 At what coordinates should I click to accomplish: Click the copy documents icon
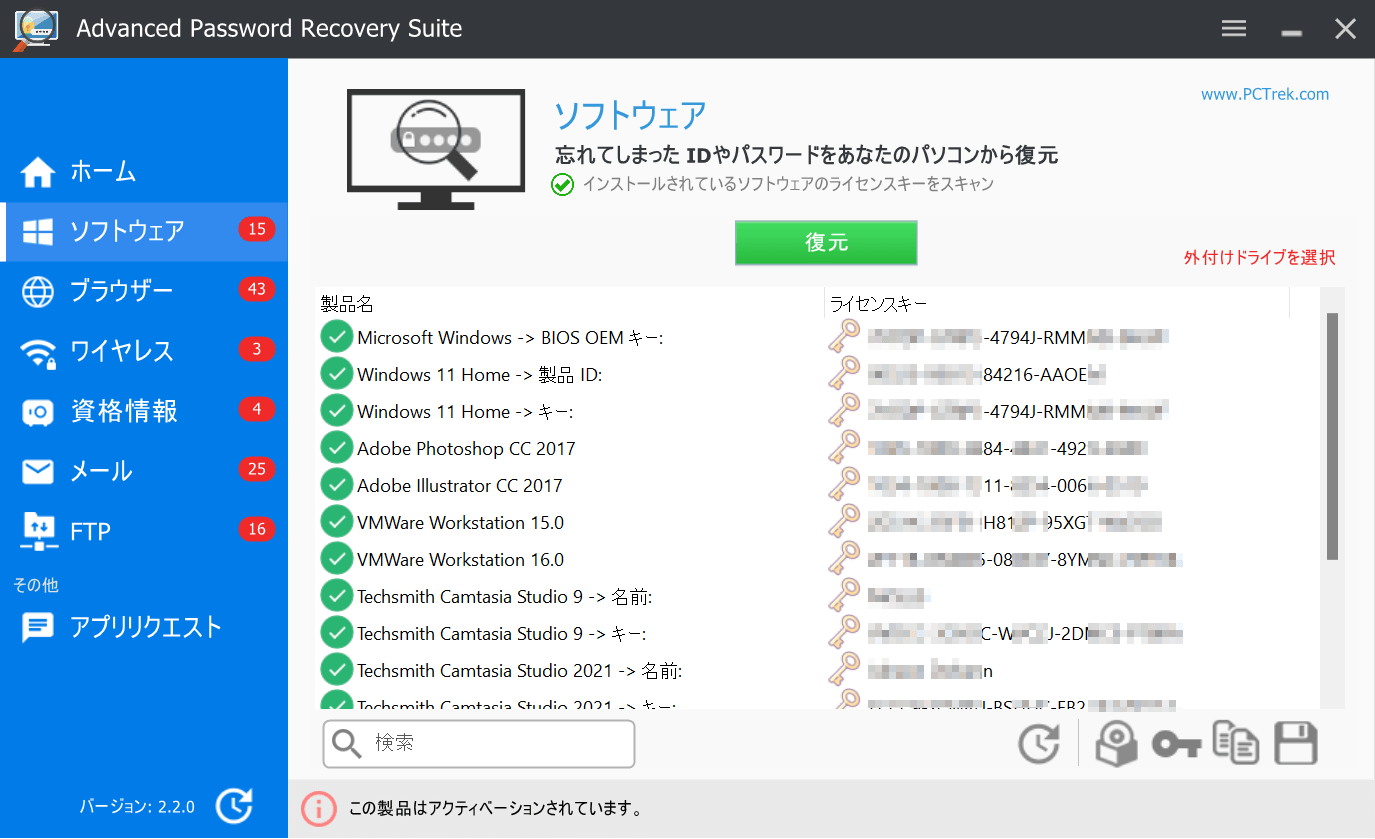point(1236,743)
